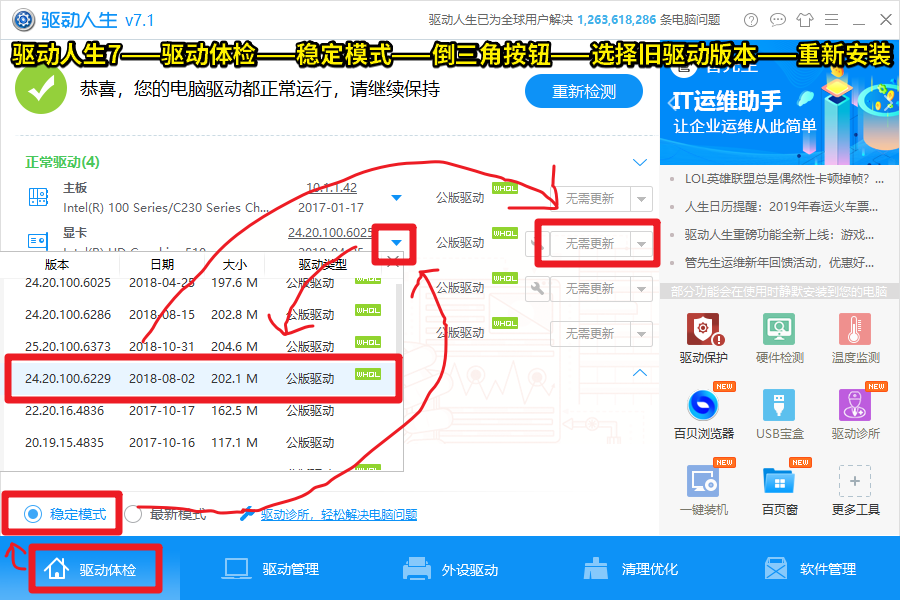Click 主板 version number 10.1.1.42
900x600 pixels.
click(x=331, y=188)
